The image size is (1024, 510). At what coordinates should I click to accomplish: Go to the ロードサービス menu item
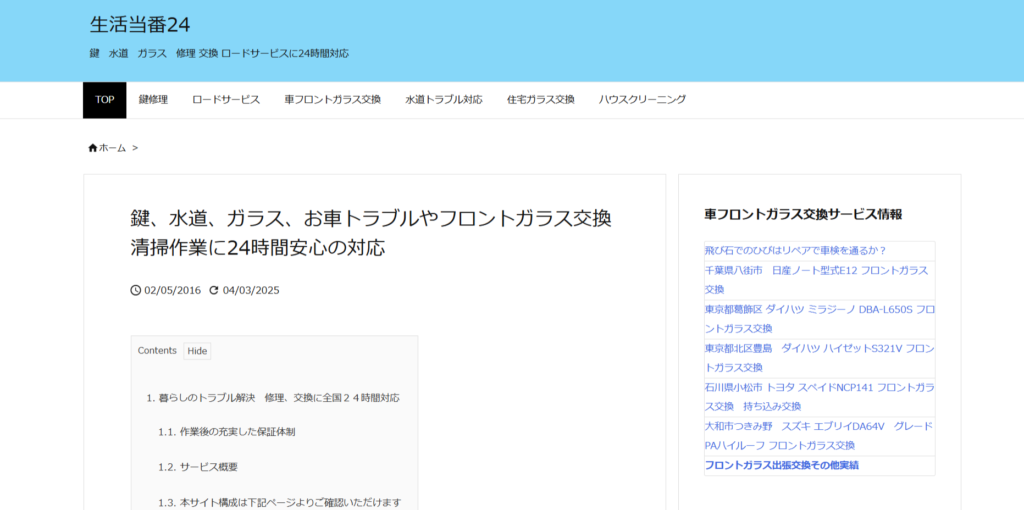(226, 100)
